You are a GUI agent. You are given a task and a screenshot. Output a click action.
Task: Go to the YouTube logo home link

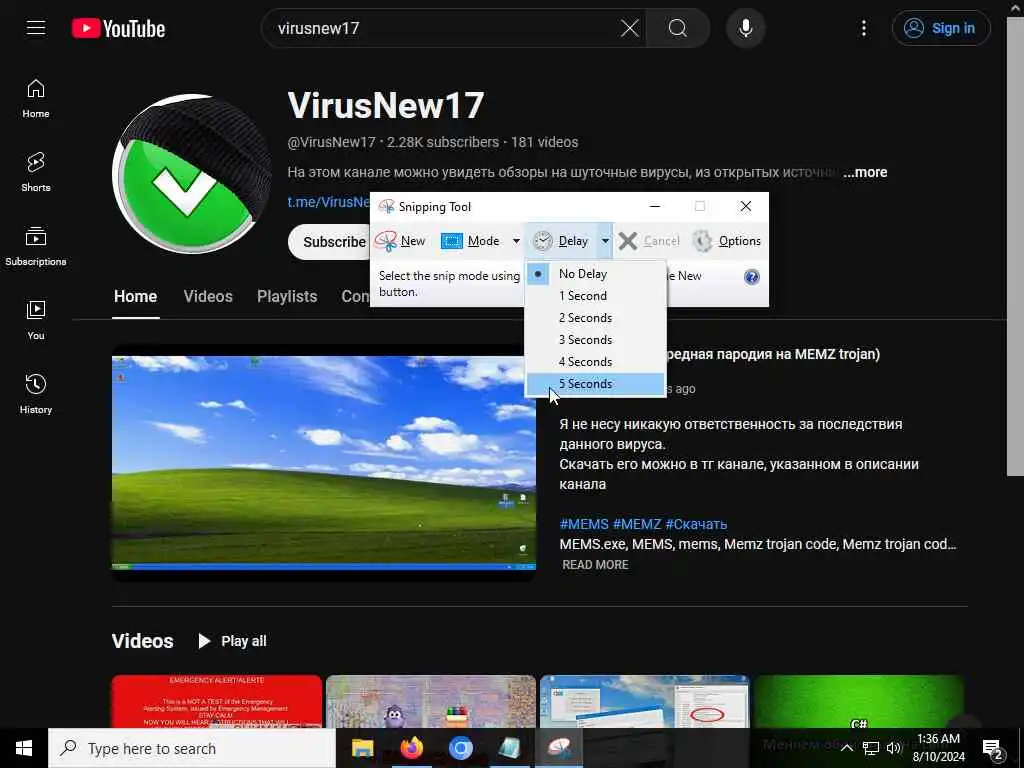tap(118, 29)
